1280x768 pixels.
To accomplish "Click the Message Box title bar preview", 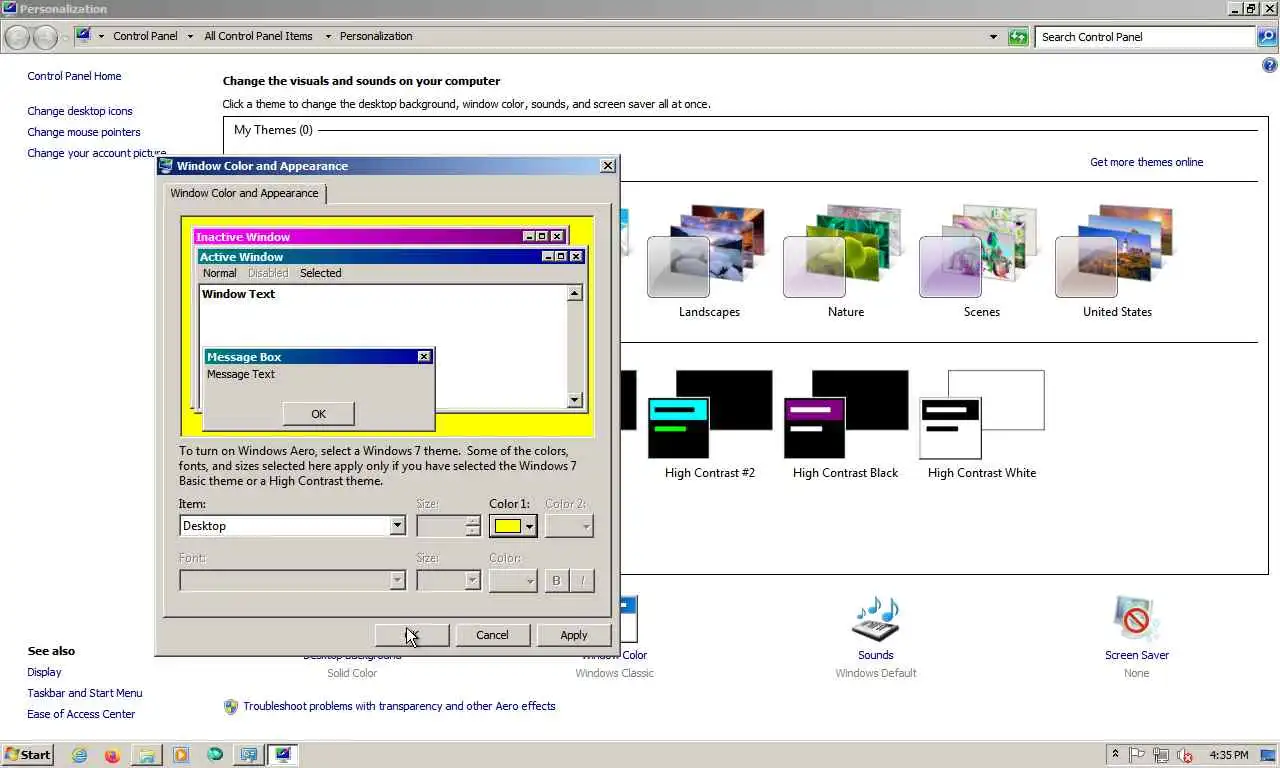I will [x=319, y=357].
